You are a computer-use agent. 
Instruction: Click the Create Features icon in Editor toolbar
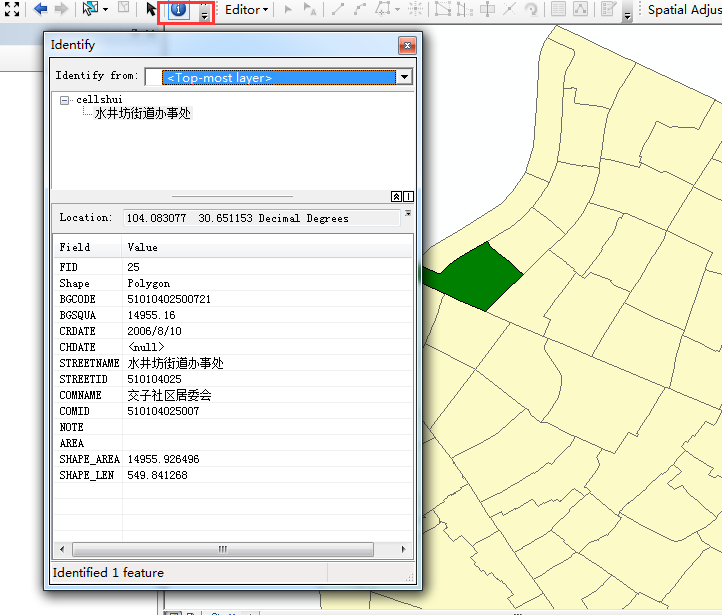pos(608,10)
